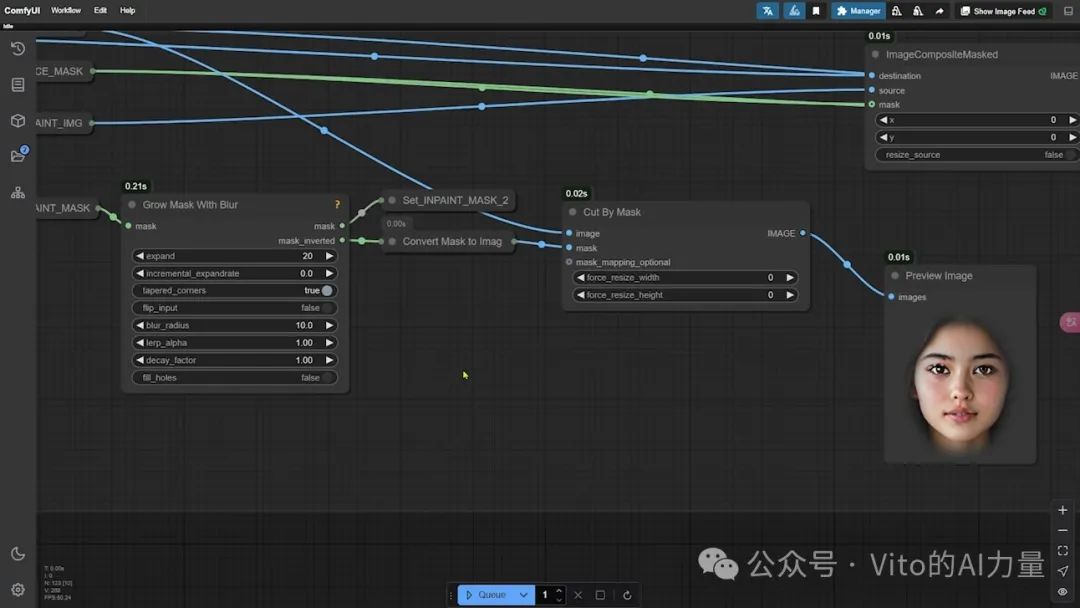Open the node library list icon

tap(18, 85)
